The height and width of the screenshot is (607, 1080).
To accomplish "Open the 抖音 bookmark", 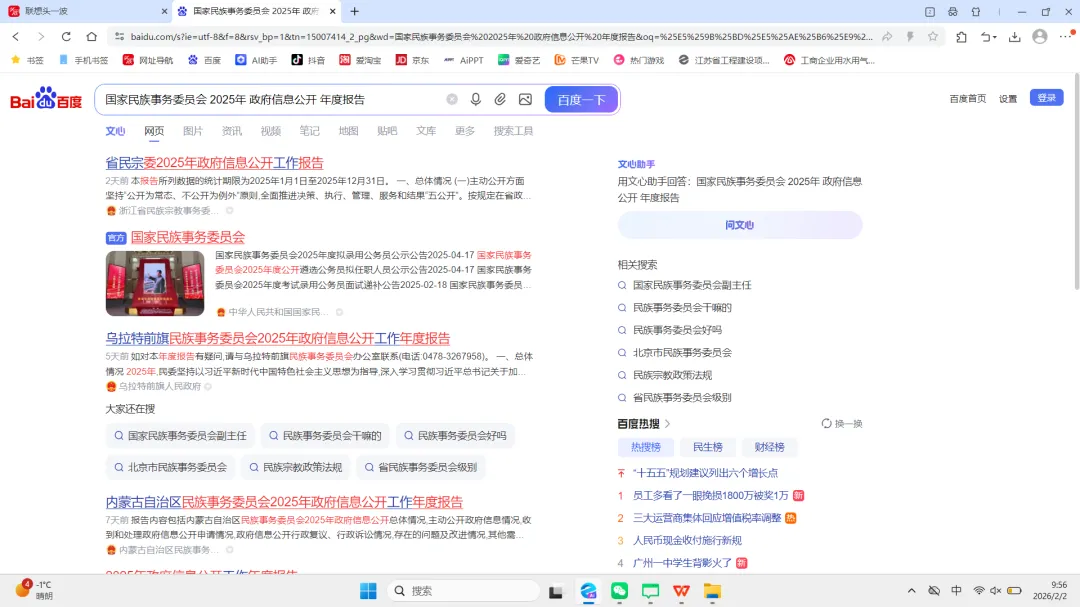I will point(308,60).
